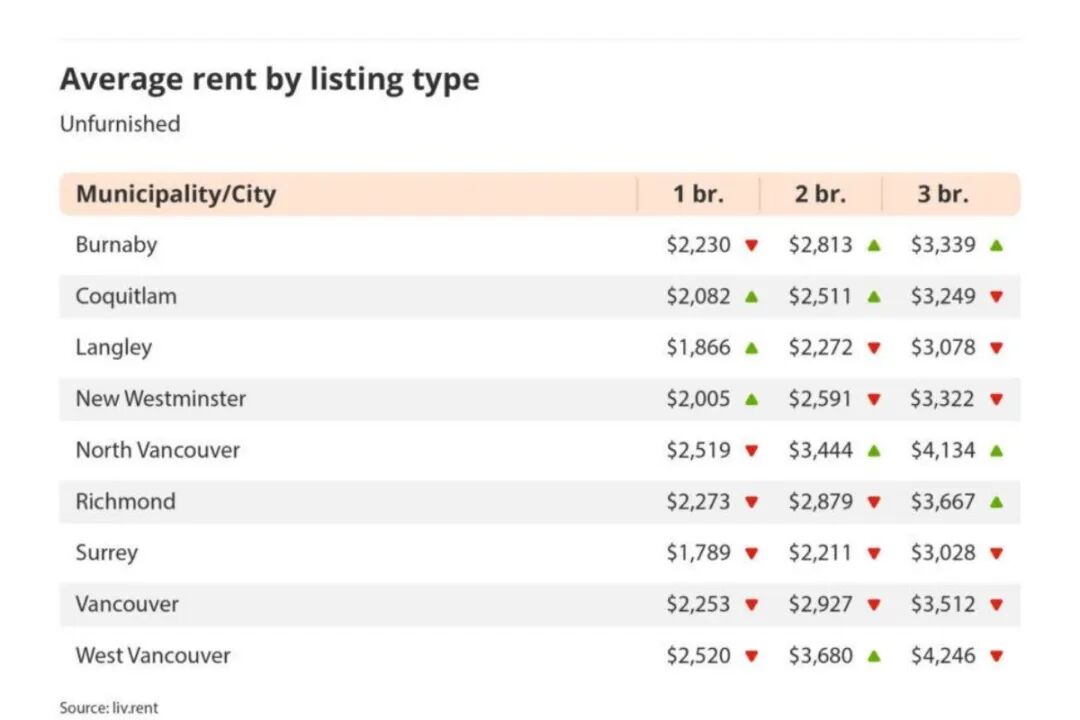
Task: Click the green up arrow next to Richmond $3,667
Action: click(996, 502)
